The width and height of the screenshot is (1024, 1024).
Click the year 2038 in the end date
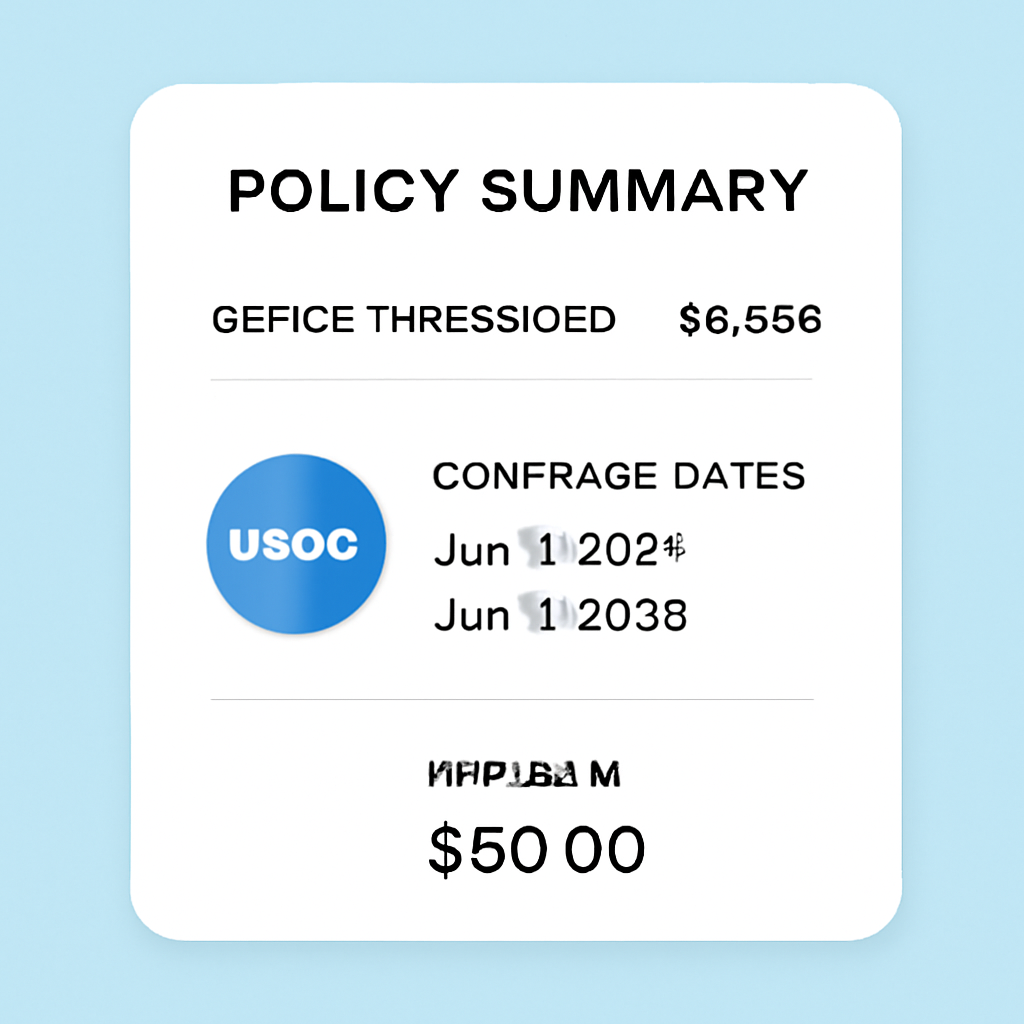[x=633, y=616]
